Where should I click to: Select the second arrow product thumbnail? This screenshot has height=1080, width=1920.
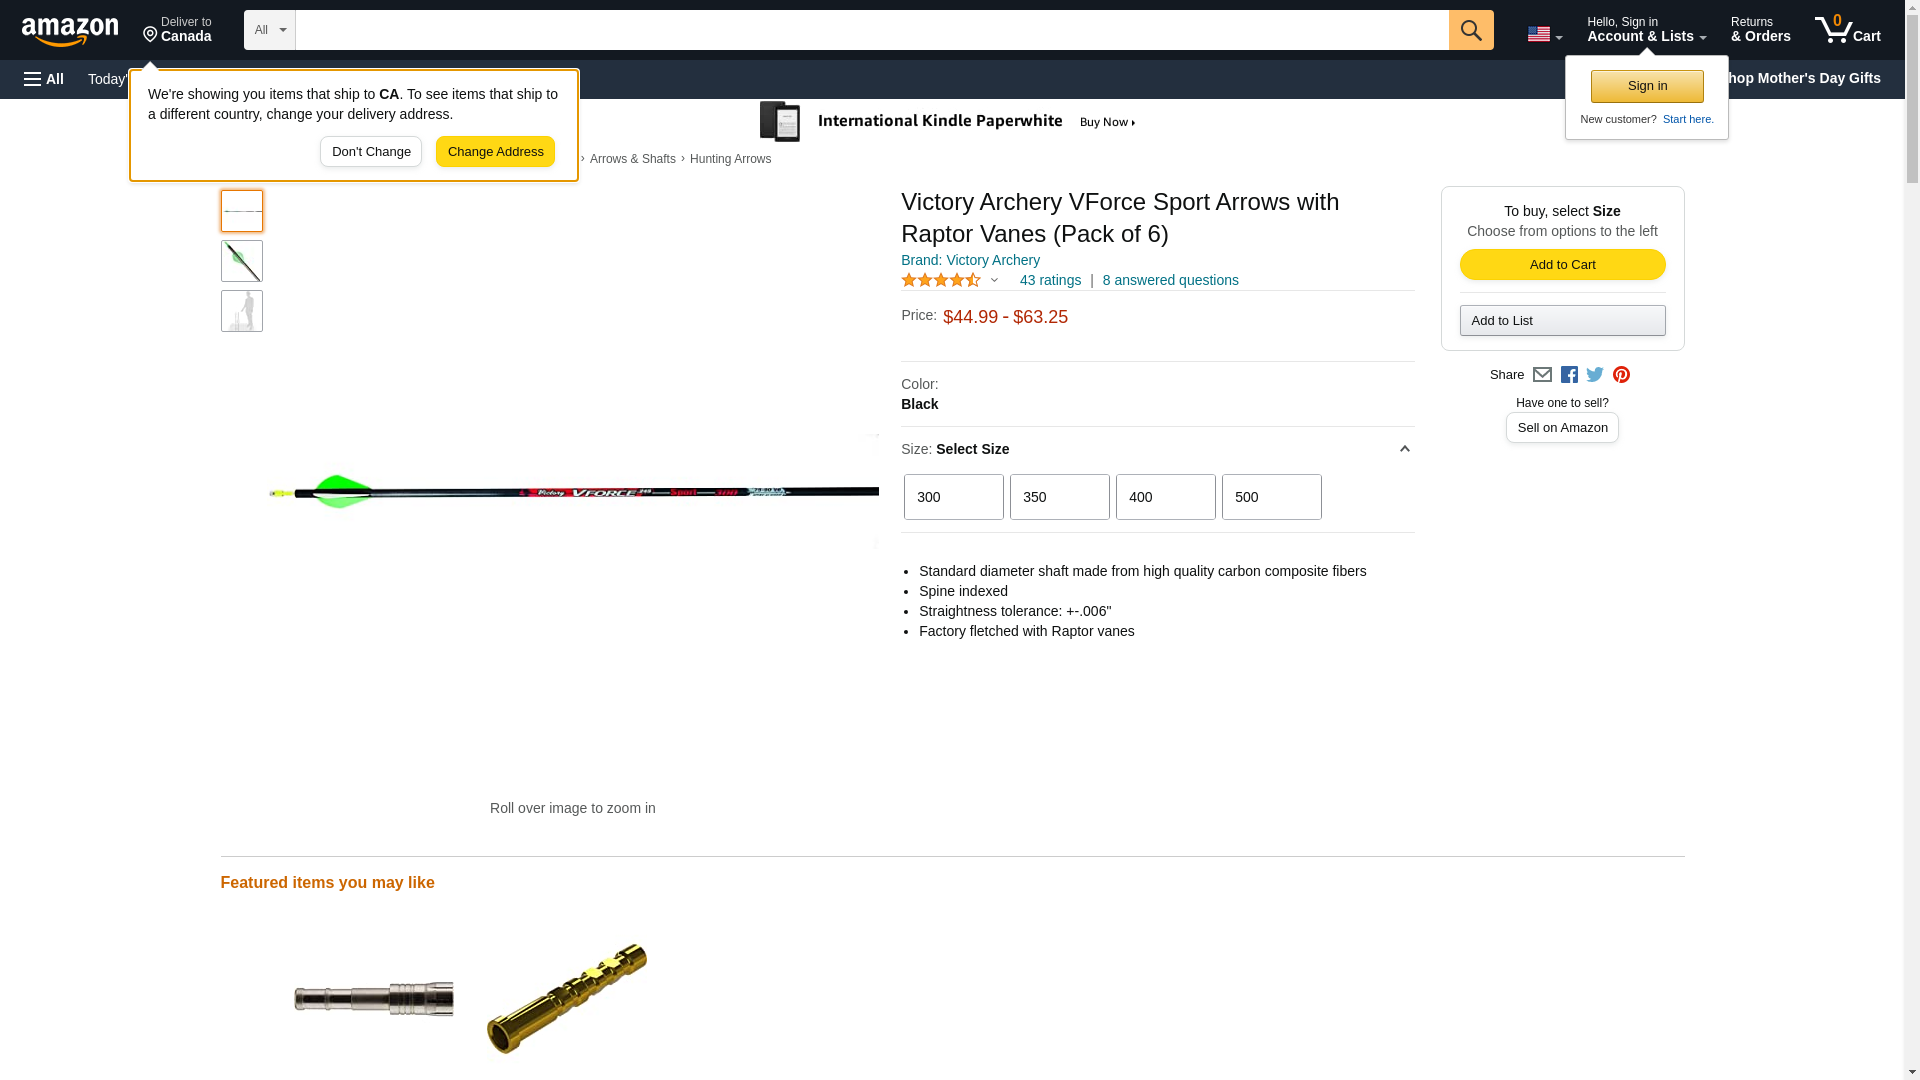click(242, 261)
